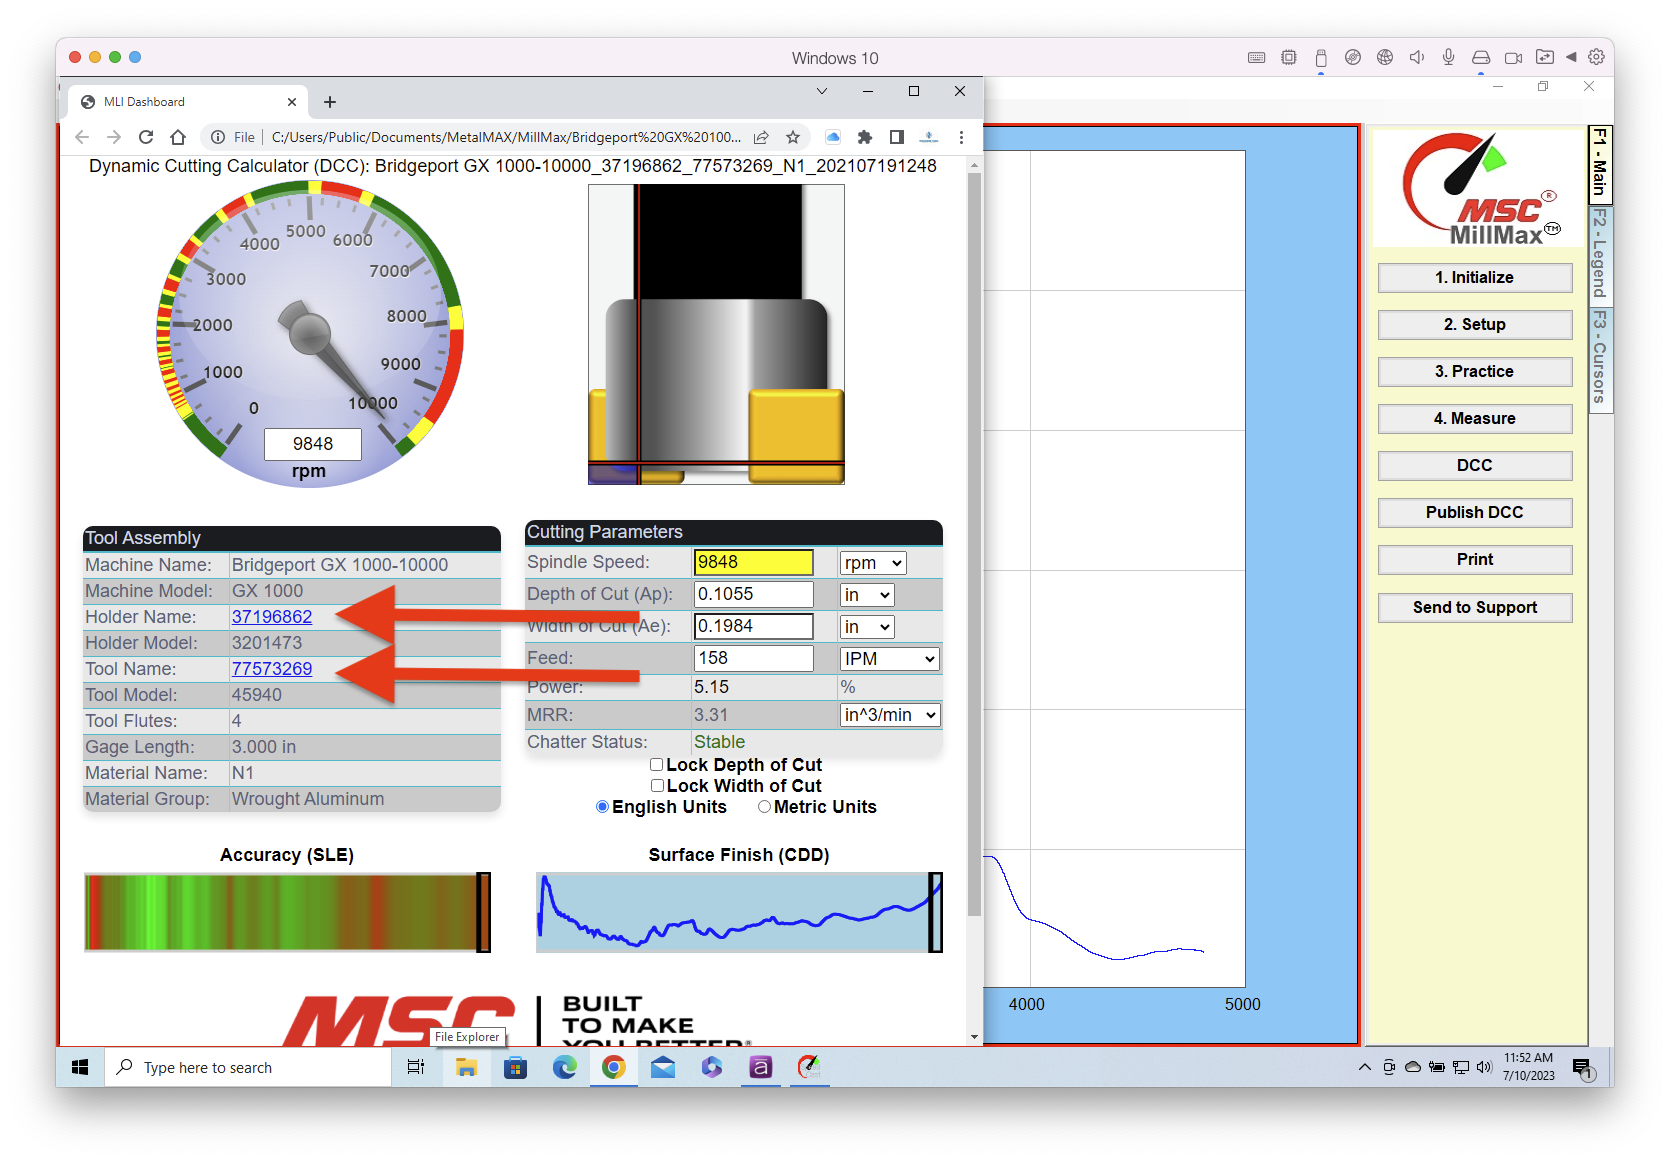Open the MillMax app taskbar icon

(x=809, y=1067)
